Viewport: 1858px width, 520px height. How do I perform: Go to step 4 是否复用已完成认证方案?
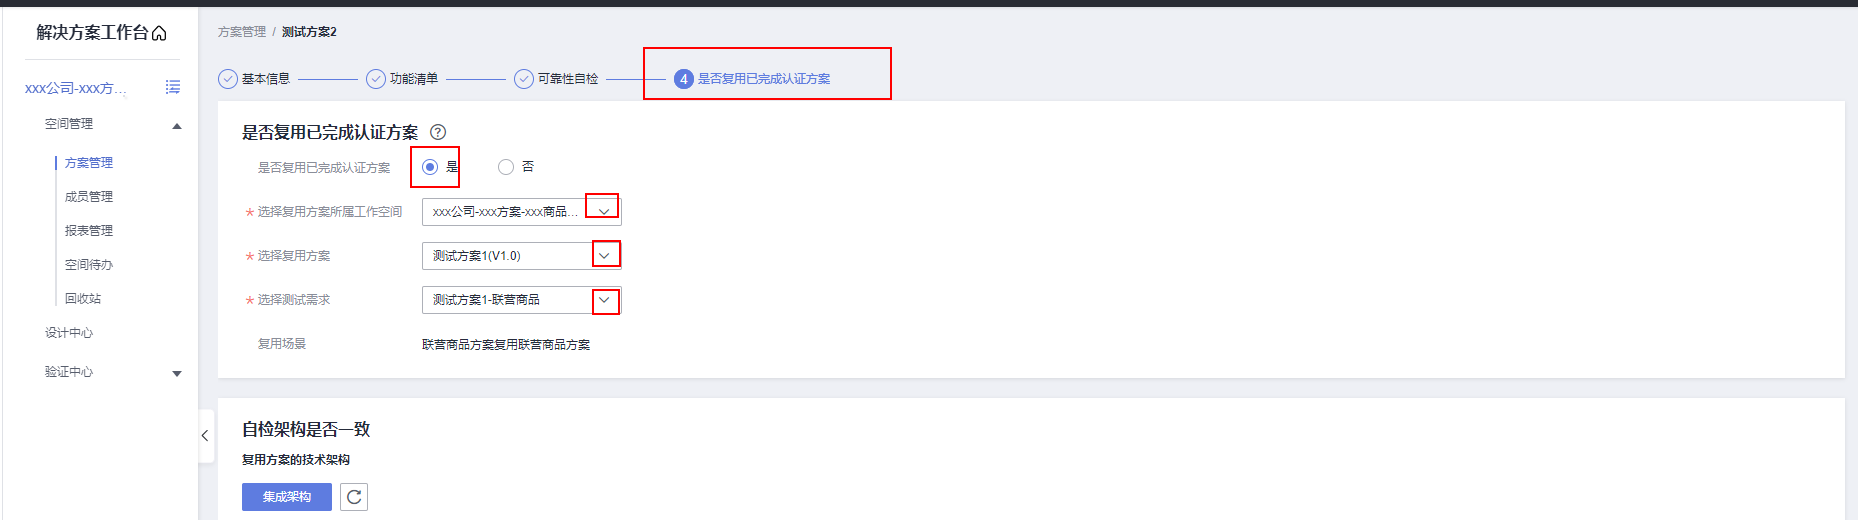[x=752, y=79]
